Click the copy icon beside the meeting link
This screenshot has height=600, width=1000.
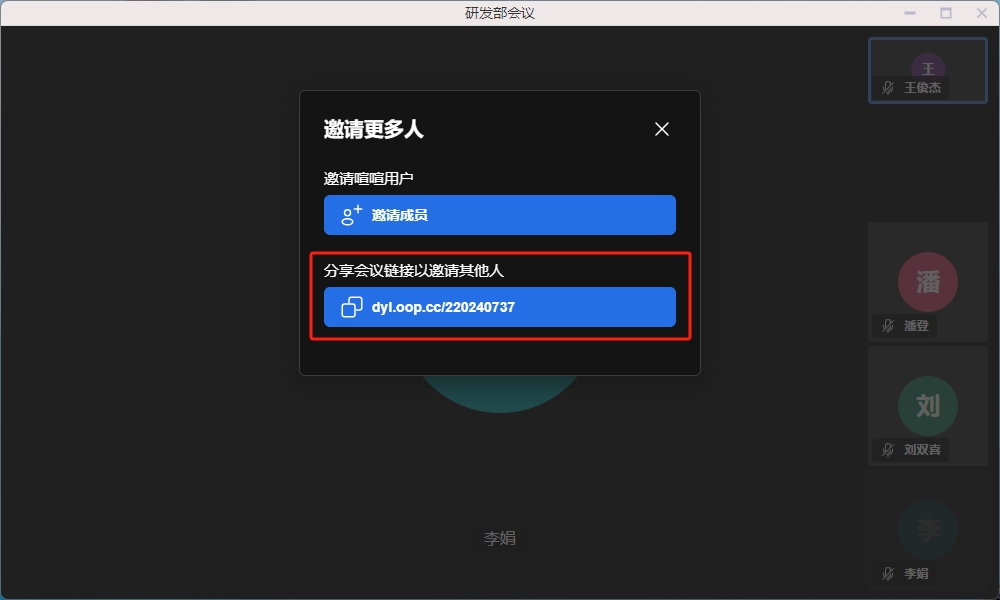pos(352,307)
